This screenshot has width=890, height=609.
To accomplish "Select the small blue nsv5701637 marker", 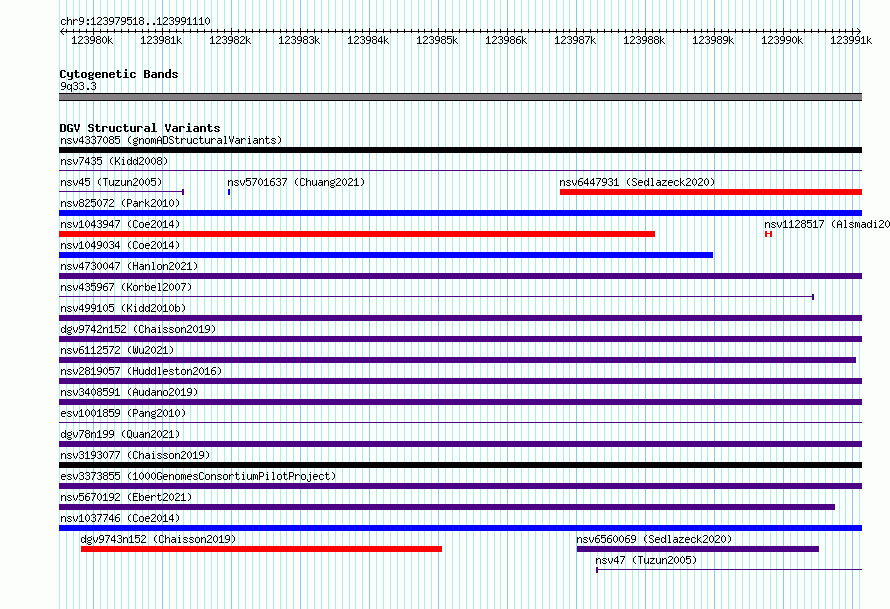I will pos(229,192).
